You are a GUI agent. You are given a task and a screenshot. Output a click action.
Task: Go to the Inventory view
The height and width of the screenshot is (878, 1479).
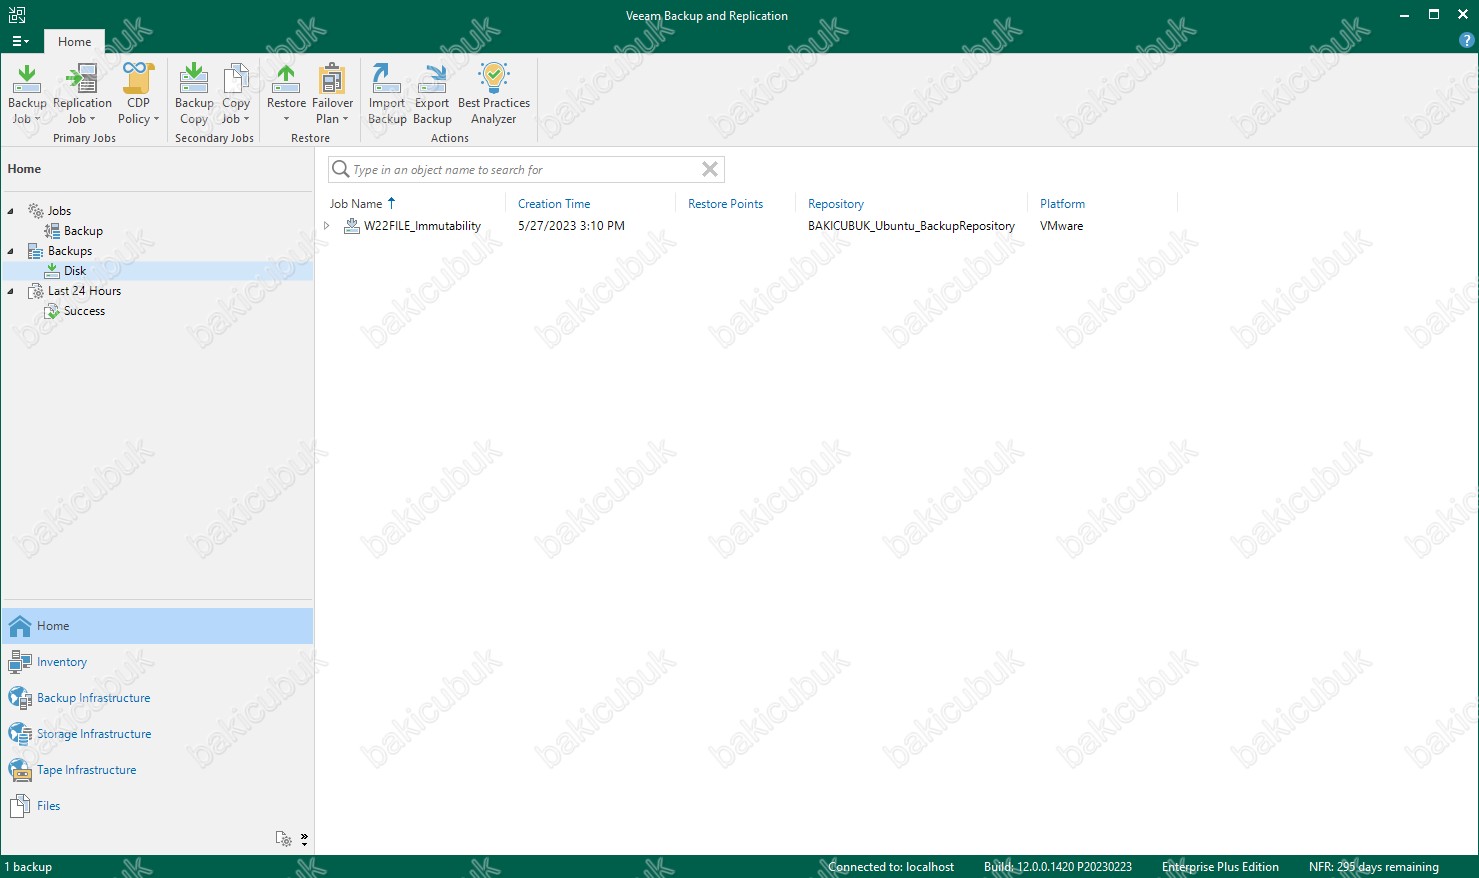tap(61, 662)
